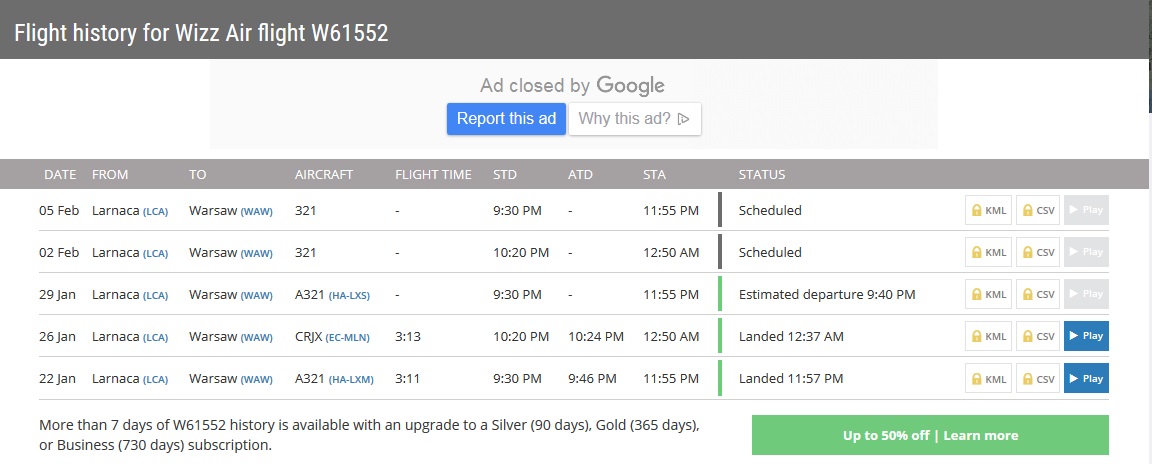Image resolution: width=1152 pixels, height=464 pixels.
Task: Play the 22 Jan flight replay
Action: coord(1086,378)
